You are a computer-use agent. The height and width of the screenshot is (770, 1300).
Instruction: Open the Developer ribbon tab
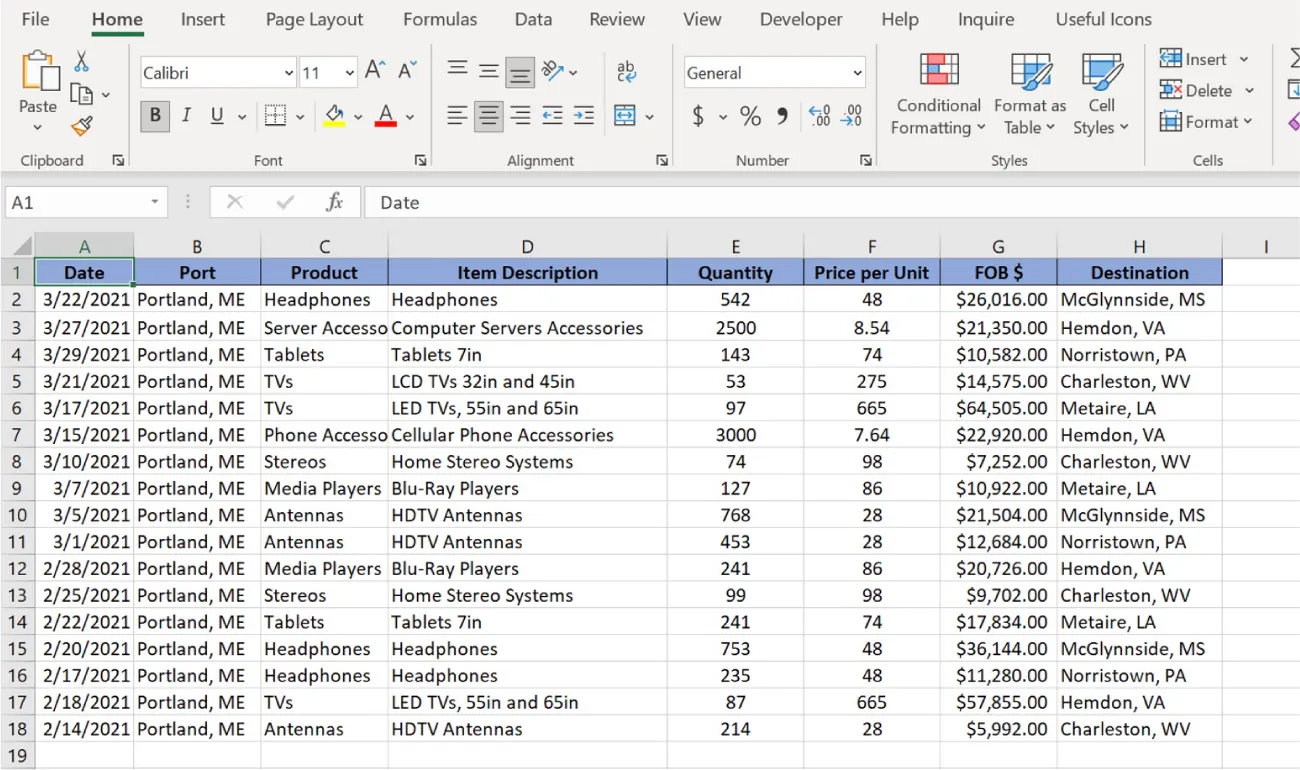point(801,19)
